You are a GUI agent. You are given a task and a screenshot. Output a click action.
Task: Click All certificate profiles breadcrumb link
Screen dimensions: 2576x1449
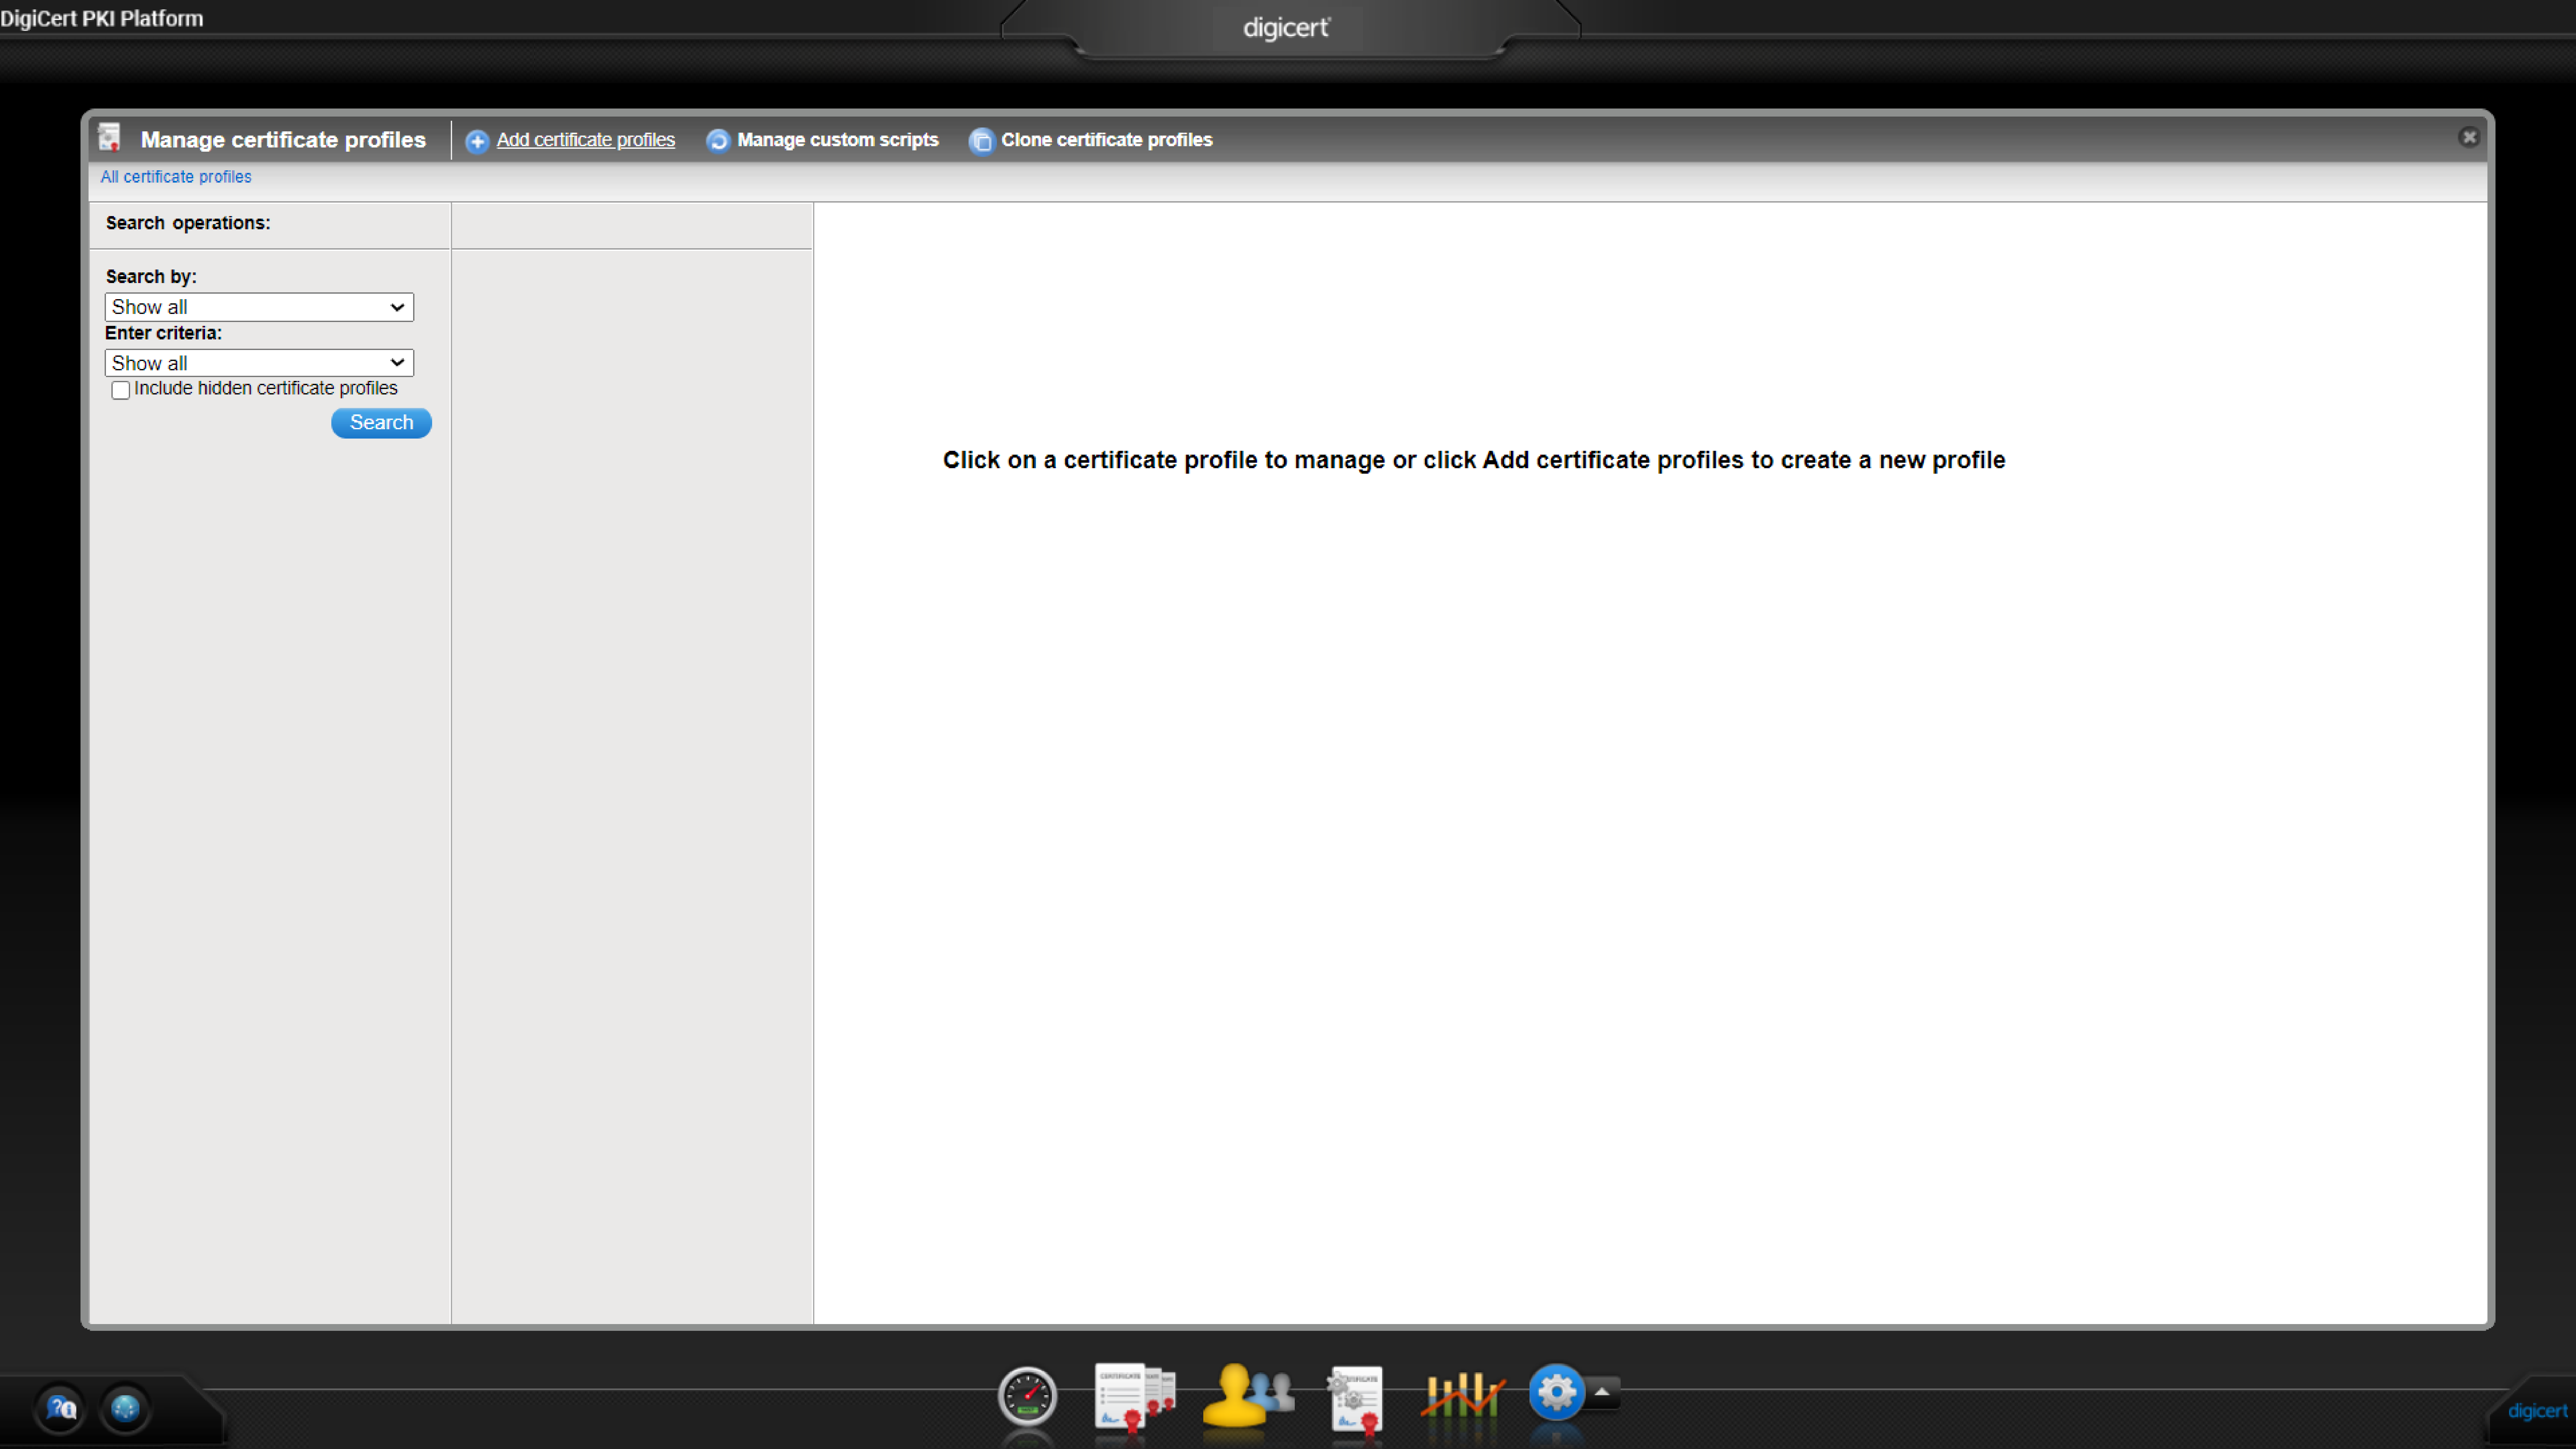tap(176, 177)
